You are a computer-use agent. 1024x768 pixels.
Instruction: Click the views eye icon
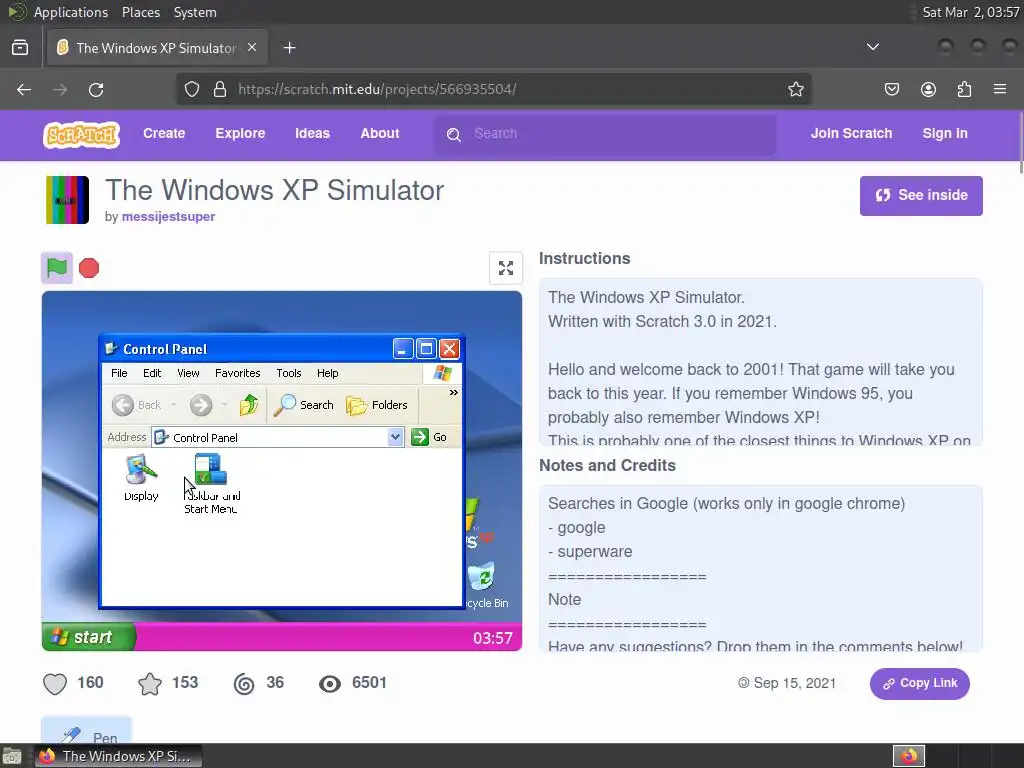330,684
